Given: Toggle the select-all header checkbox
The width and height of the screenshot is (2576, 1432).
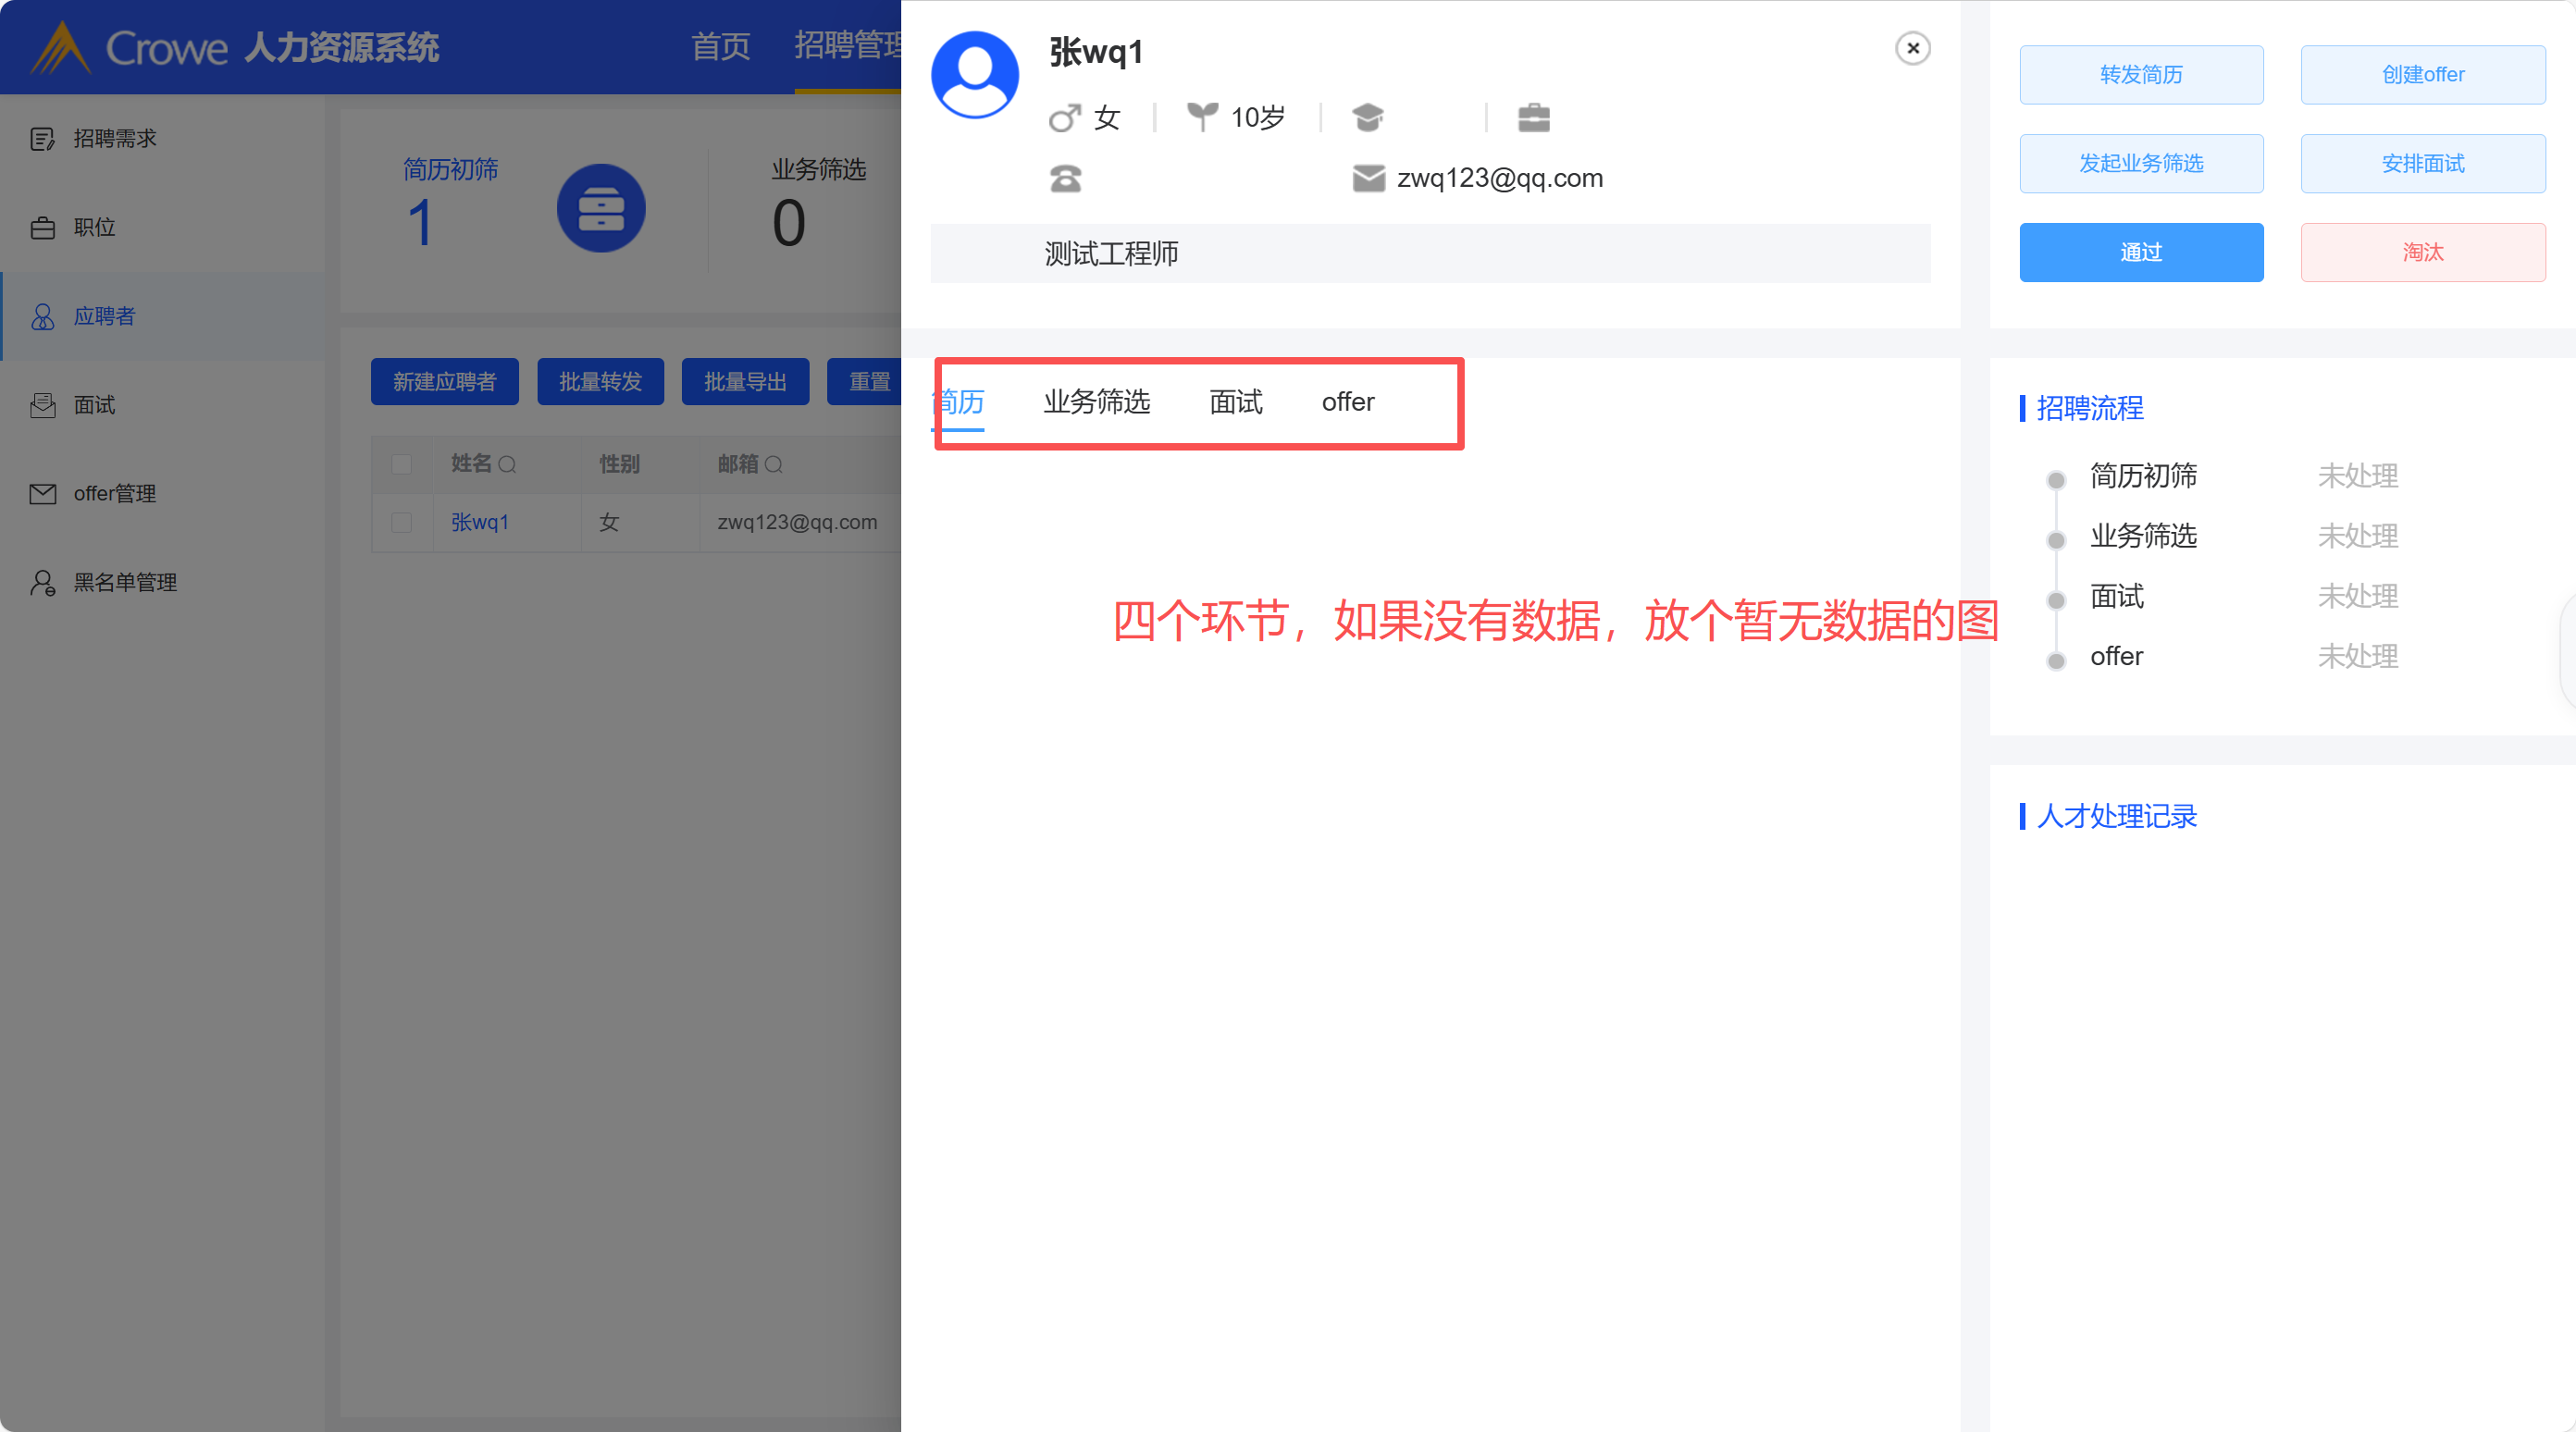Looking at the screenshot, I should 401,465.
